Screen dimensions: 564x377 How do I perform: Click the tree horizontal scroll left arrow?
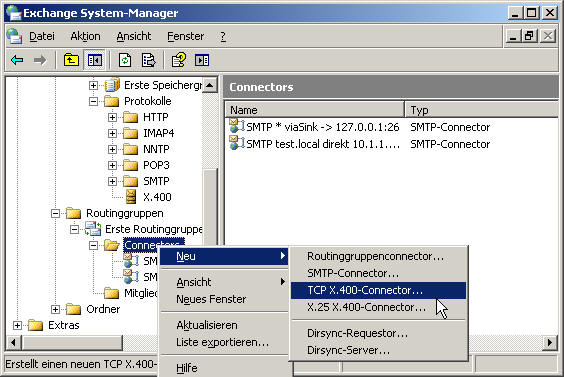point(13,342)
